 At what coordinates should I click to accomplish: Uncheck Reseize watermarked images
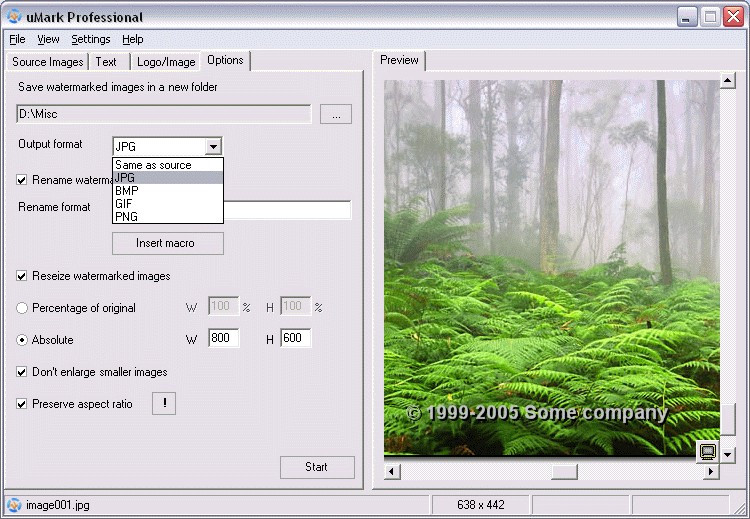[x=22, y=276]
